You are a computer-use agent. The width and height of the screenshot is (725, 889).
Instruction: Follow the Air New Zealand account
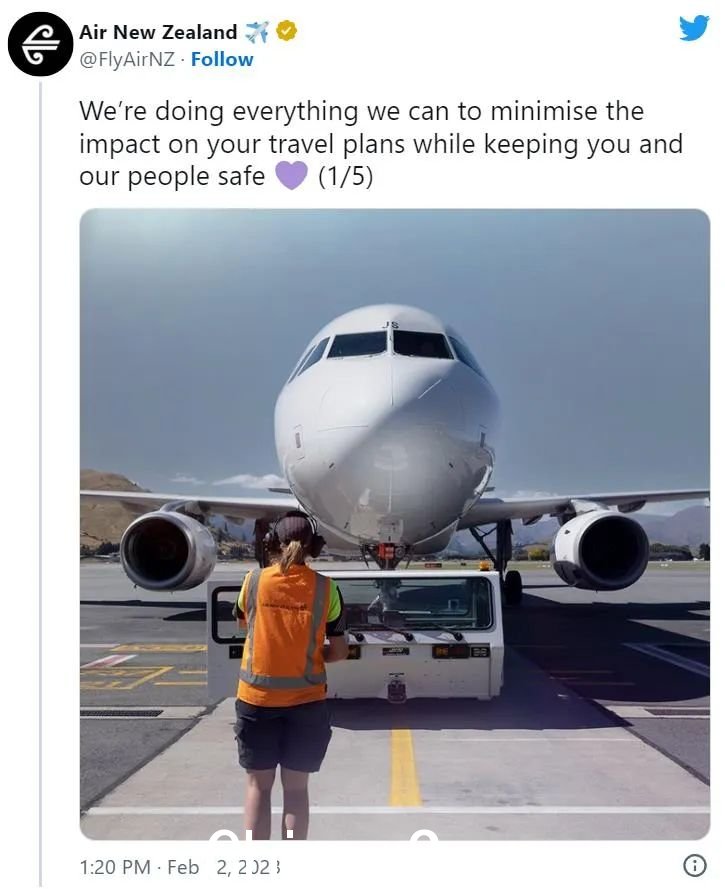(222, 60)
